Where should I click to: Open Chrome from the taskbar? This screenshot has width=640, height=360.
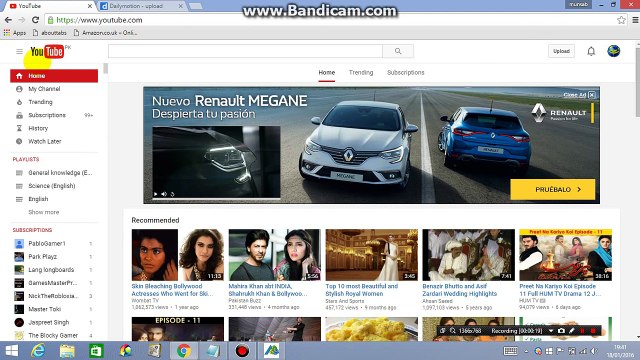pos(184,351)
